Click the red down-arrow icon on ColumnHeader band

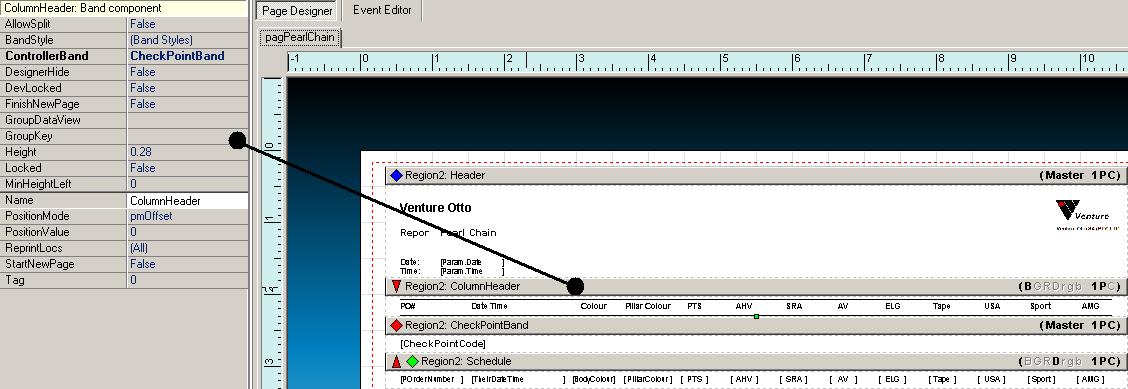tap(396, 286)
